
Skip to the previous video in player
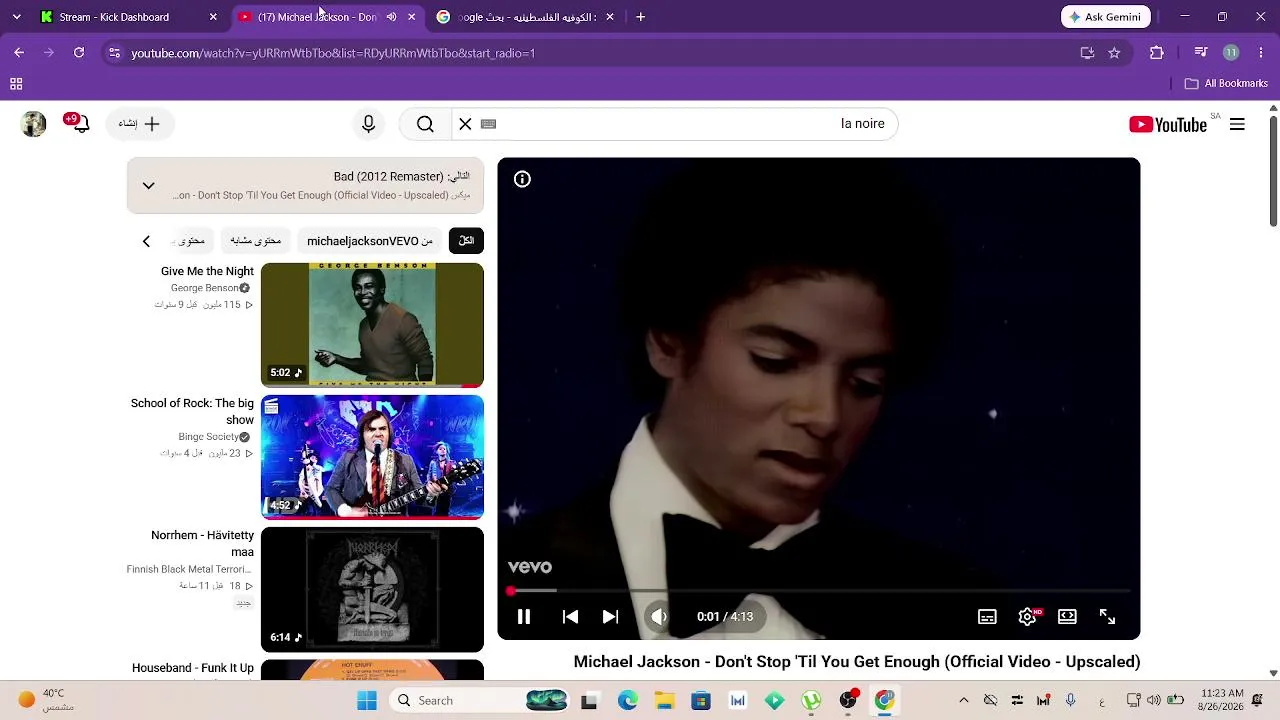[570, 617]
